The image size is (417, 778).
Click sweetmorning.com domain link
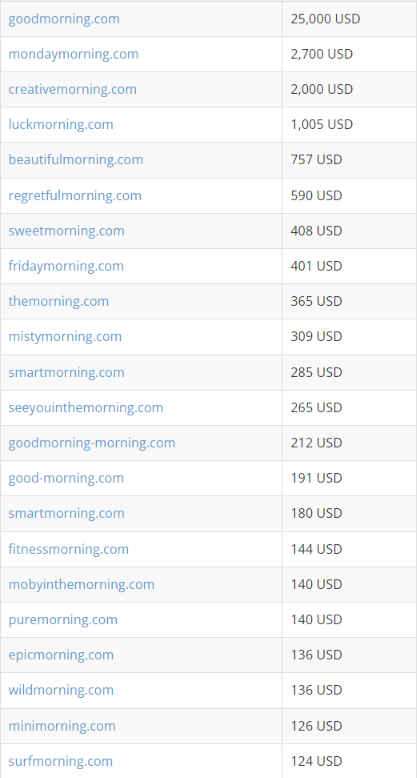click(x=67, y=231)
